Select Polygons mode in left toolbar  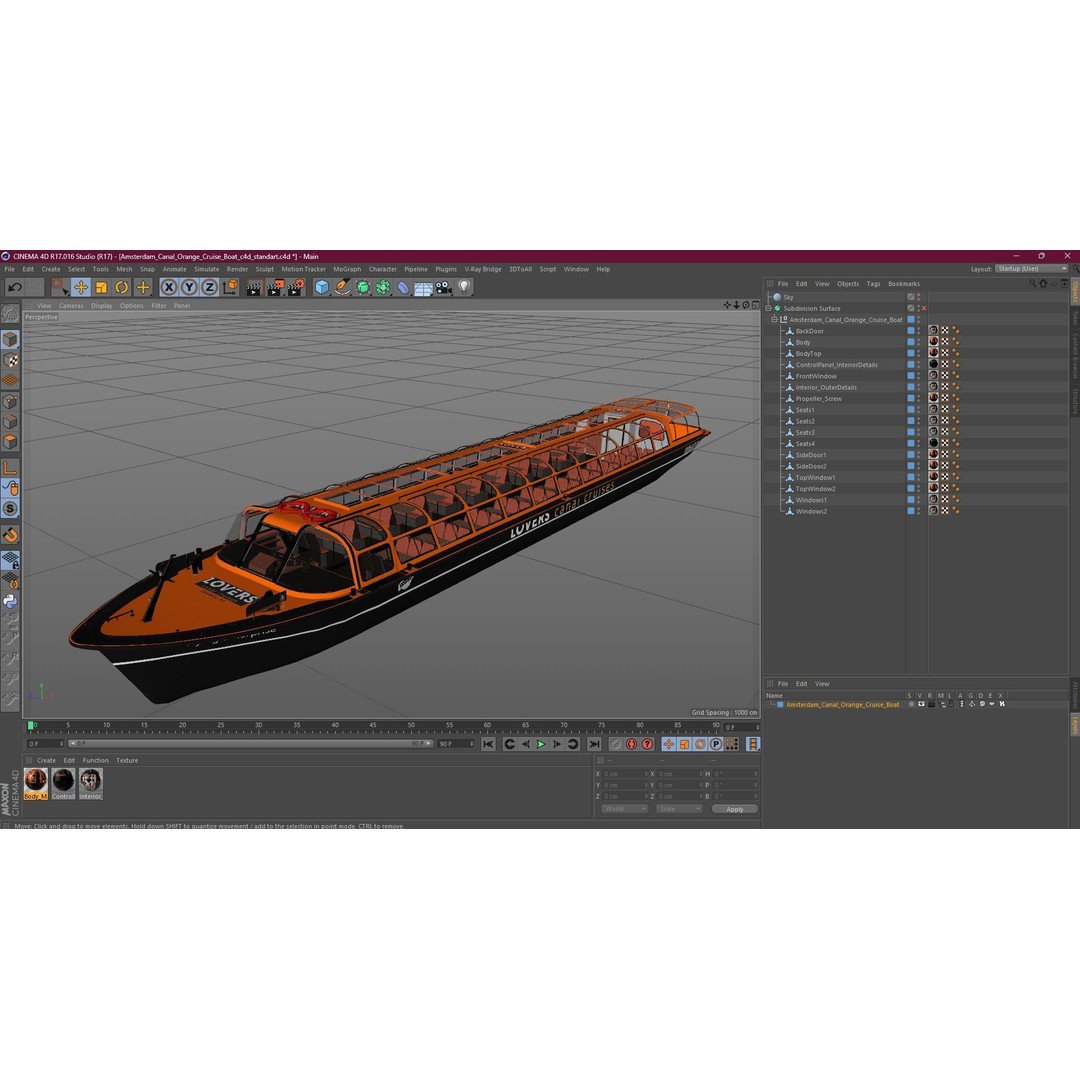tap(10, 442)
